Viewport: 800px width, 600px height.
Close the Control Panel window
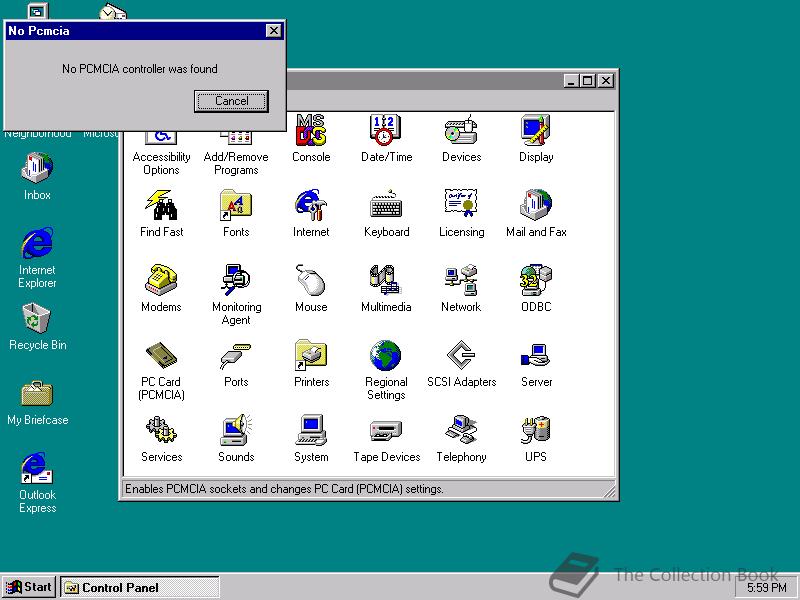tap(606, 81)
